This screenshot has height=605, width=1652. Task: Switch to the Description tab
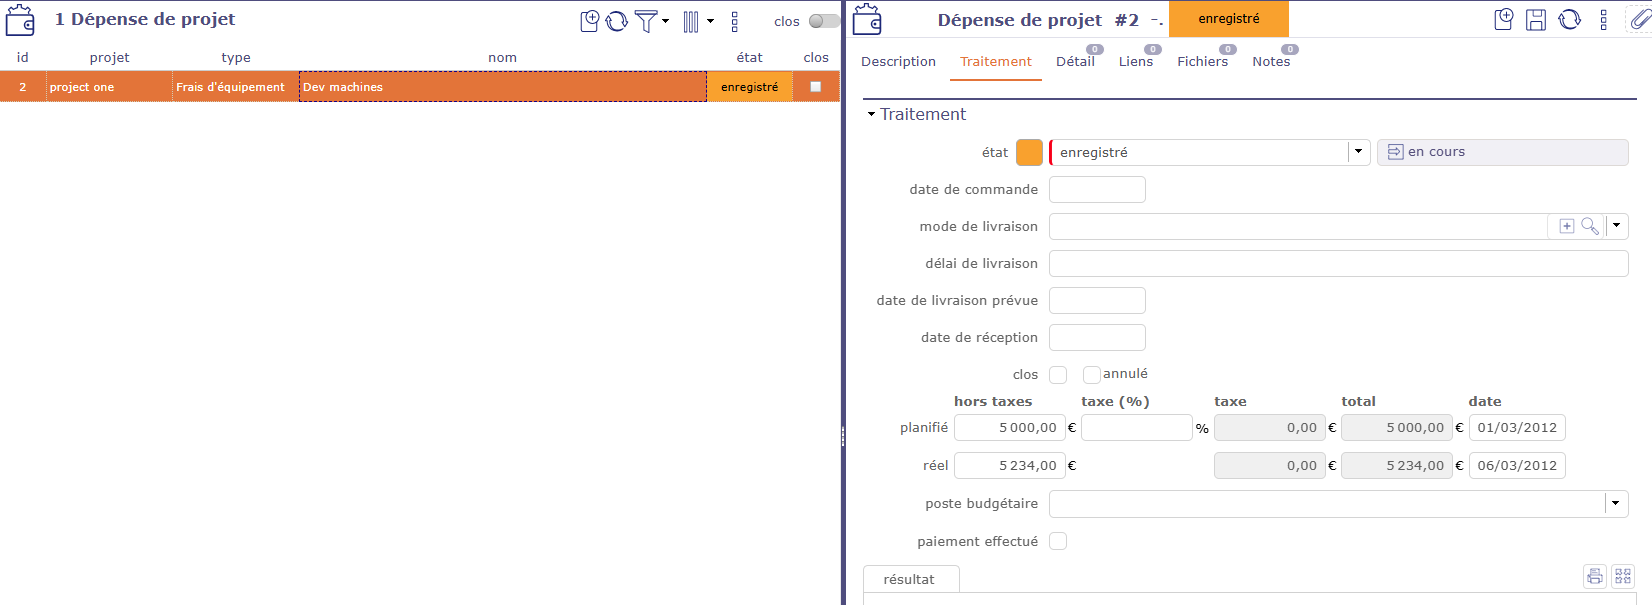[898, 62]
